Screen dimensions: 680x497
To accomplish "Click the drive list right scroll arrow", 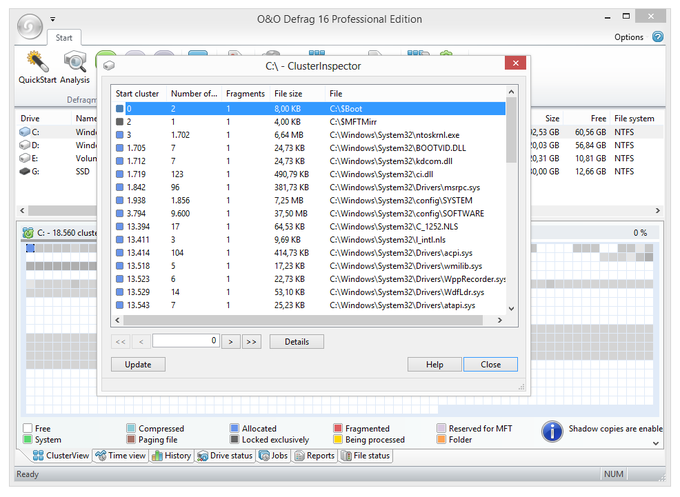I will [x=657, y=210].
